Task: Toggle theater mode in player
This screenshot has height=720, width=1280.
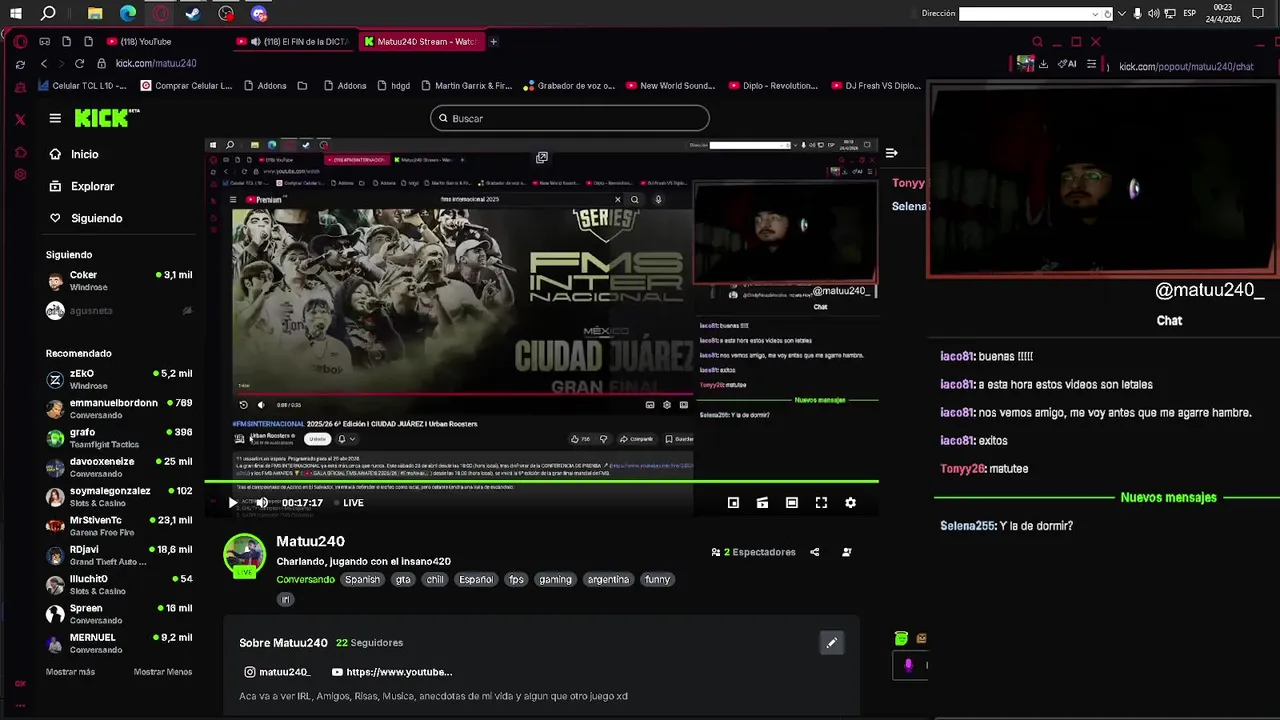Action: (792, 503)
